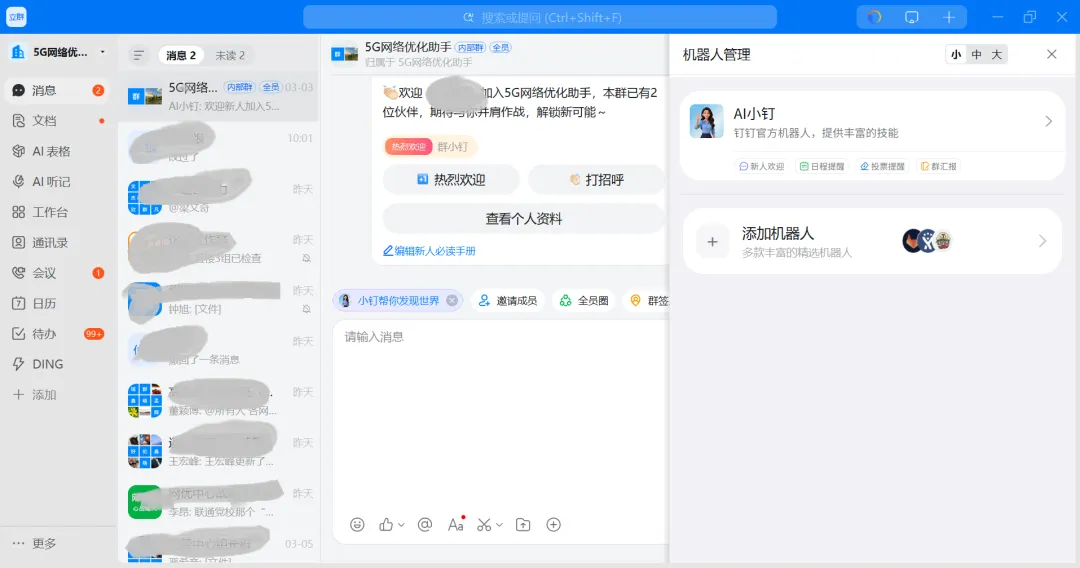Screen dimensions: 1080x568
Task: Click the 投票提醒 skill tag
Action: click(882, 166)
